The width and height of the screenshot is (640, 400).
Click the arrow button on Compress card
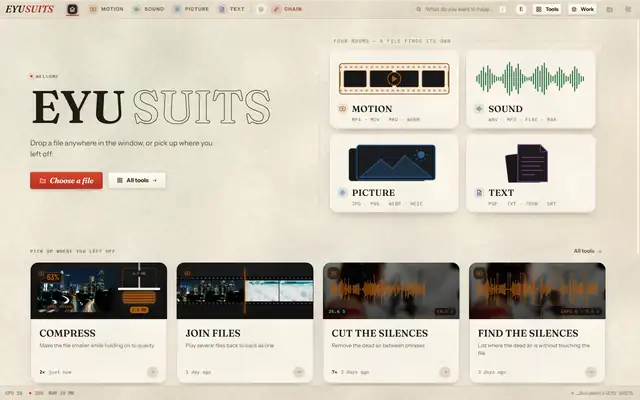coord(152,372)
